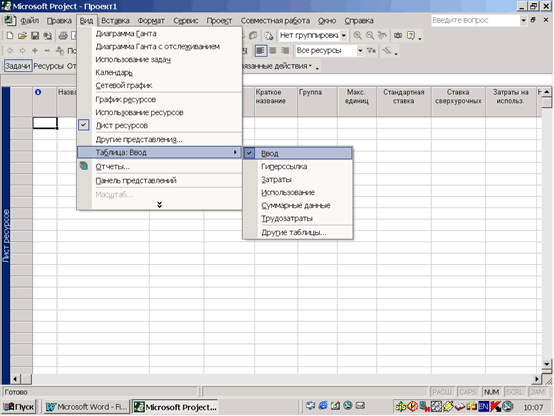Click the file search icon

[x=47, y=35]
